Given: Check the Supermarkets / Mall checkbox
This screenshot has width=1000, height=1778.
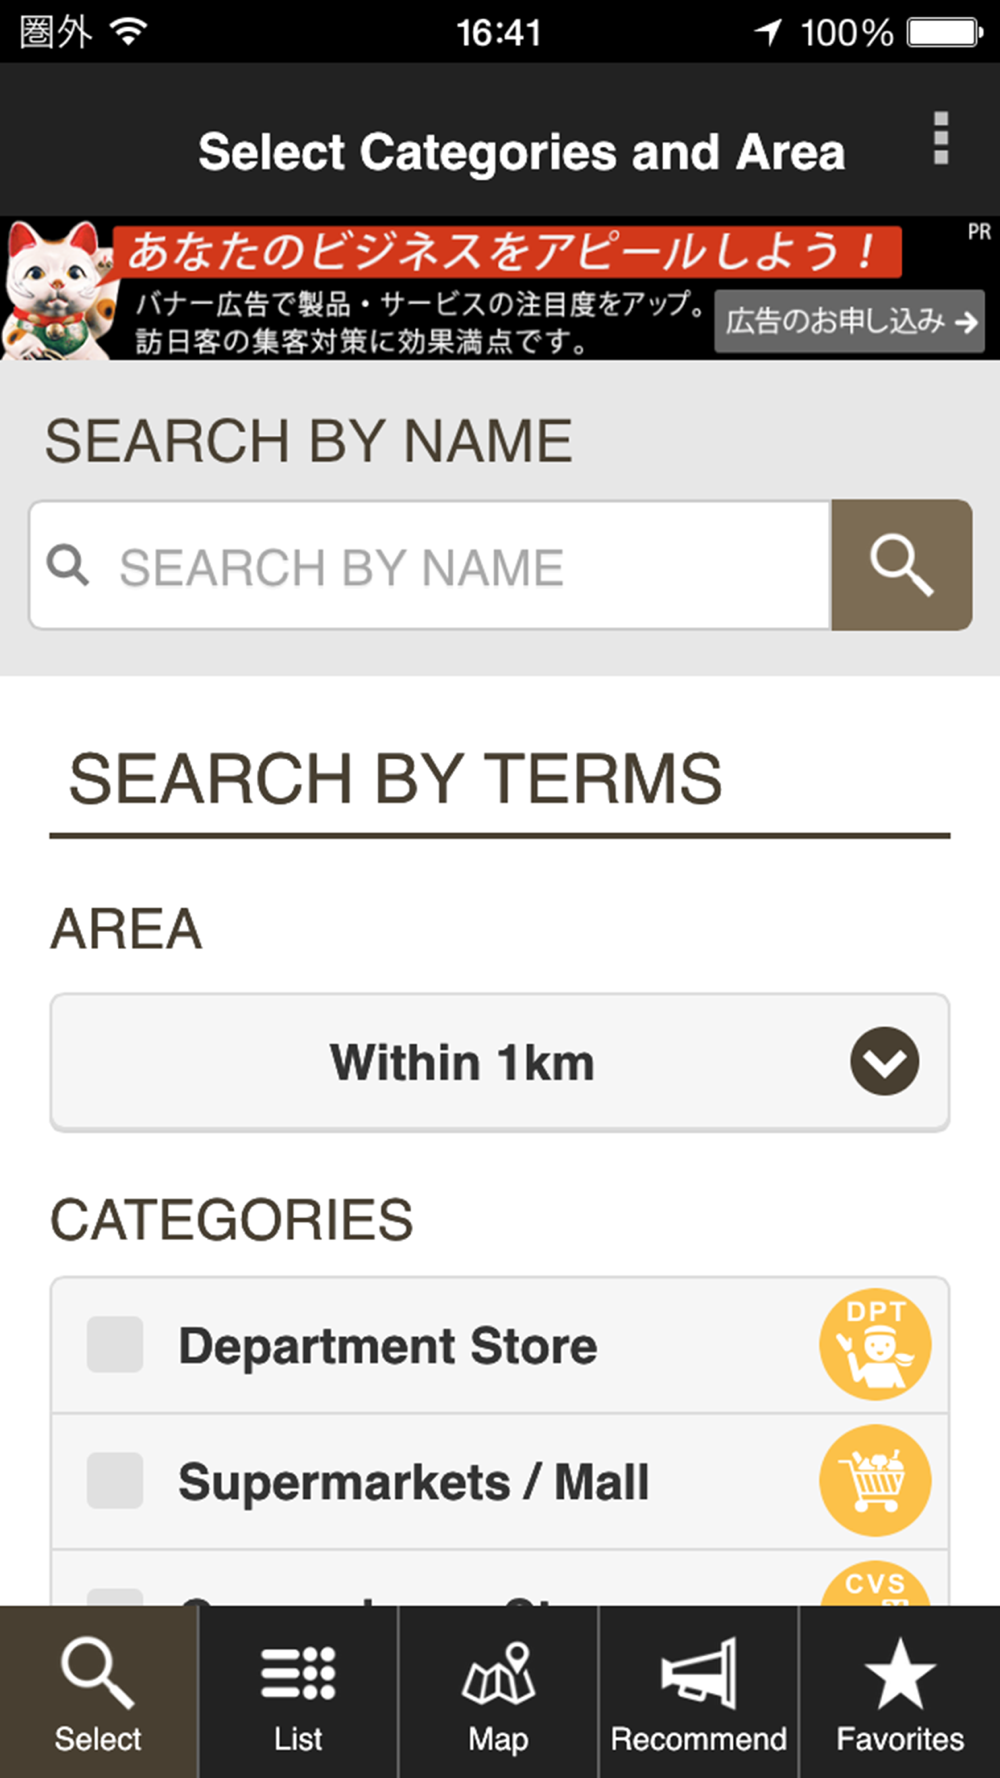Looking at the screenshot, I should click(x=115, y=1481).
